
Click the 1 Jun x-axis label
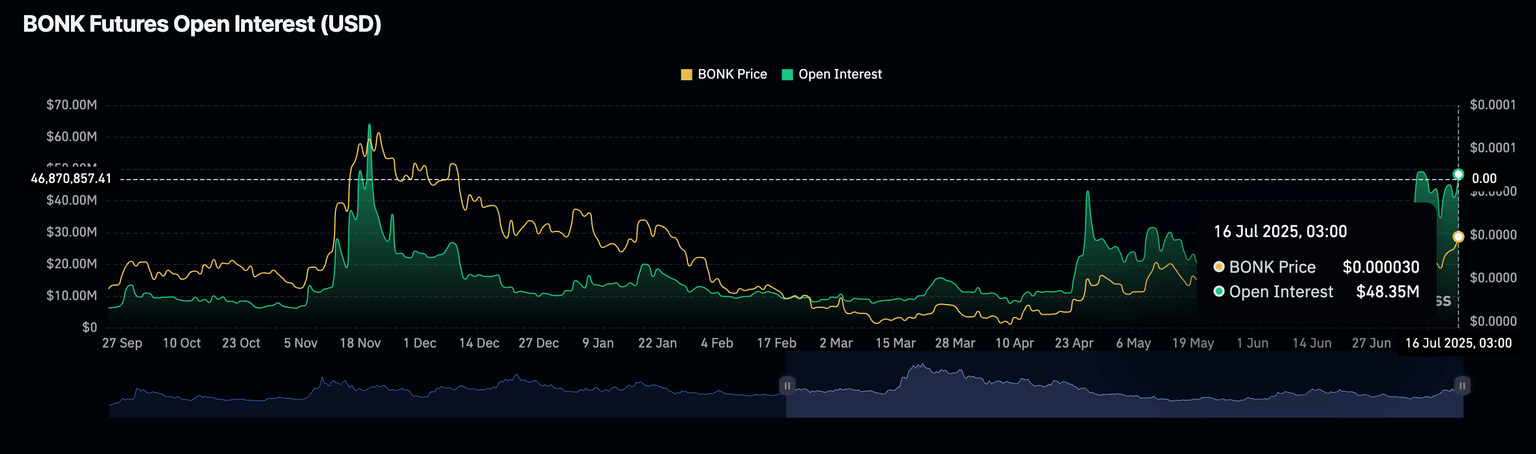[x=1253, y=343]
